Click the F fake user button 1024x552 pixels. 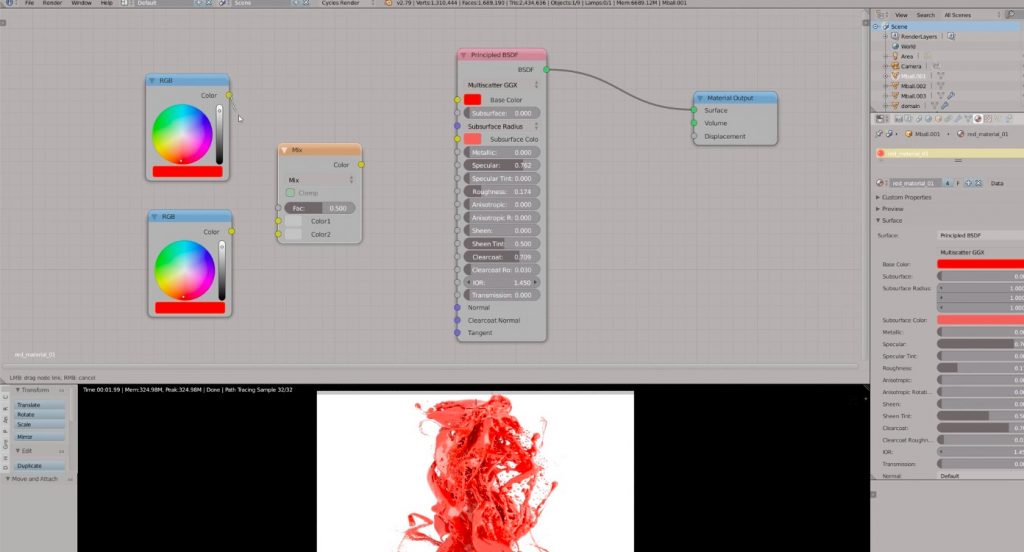pyautogui.click(x=958, y=183)
